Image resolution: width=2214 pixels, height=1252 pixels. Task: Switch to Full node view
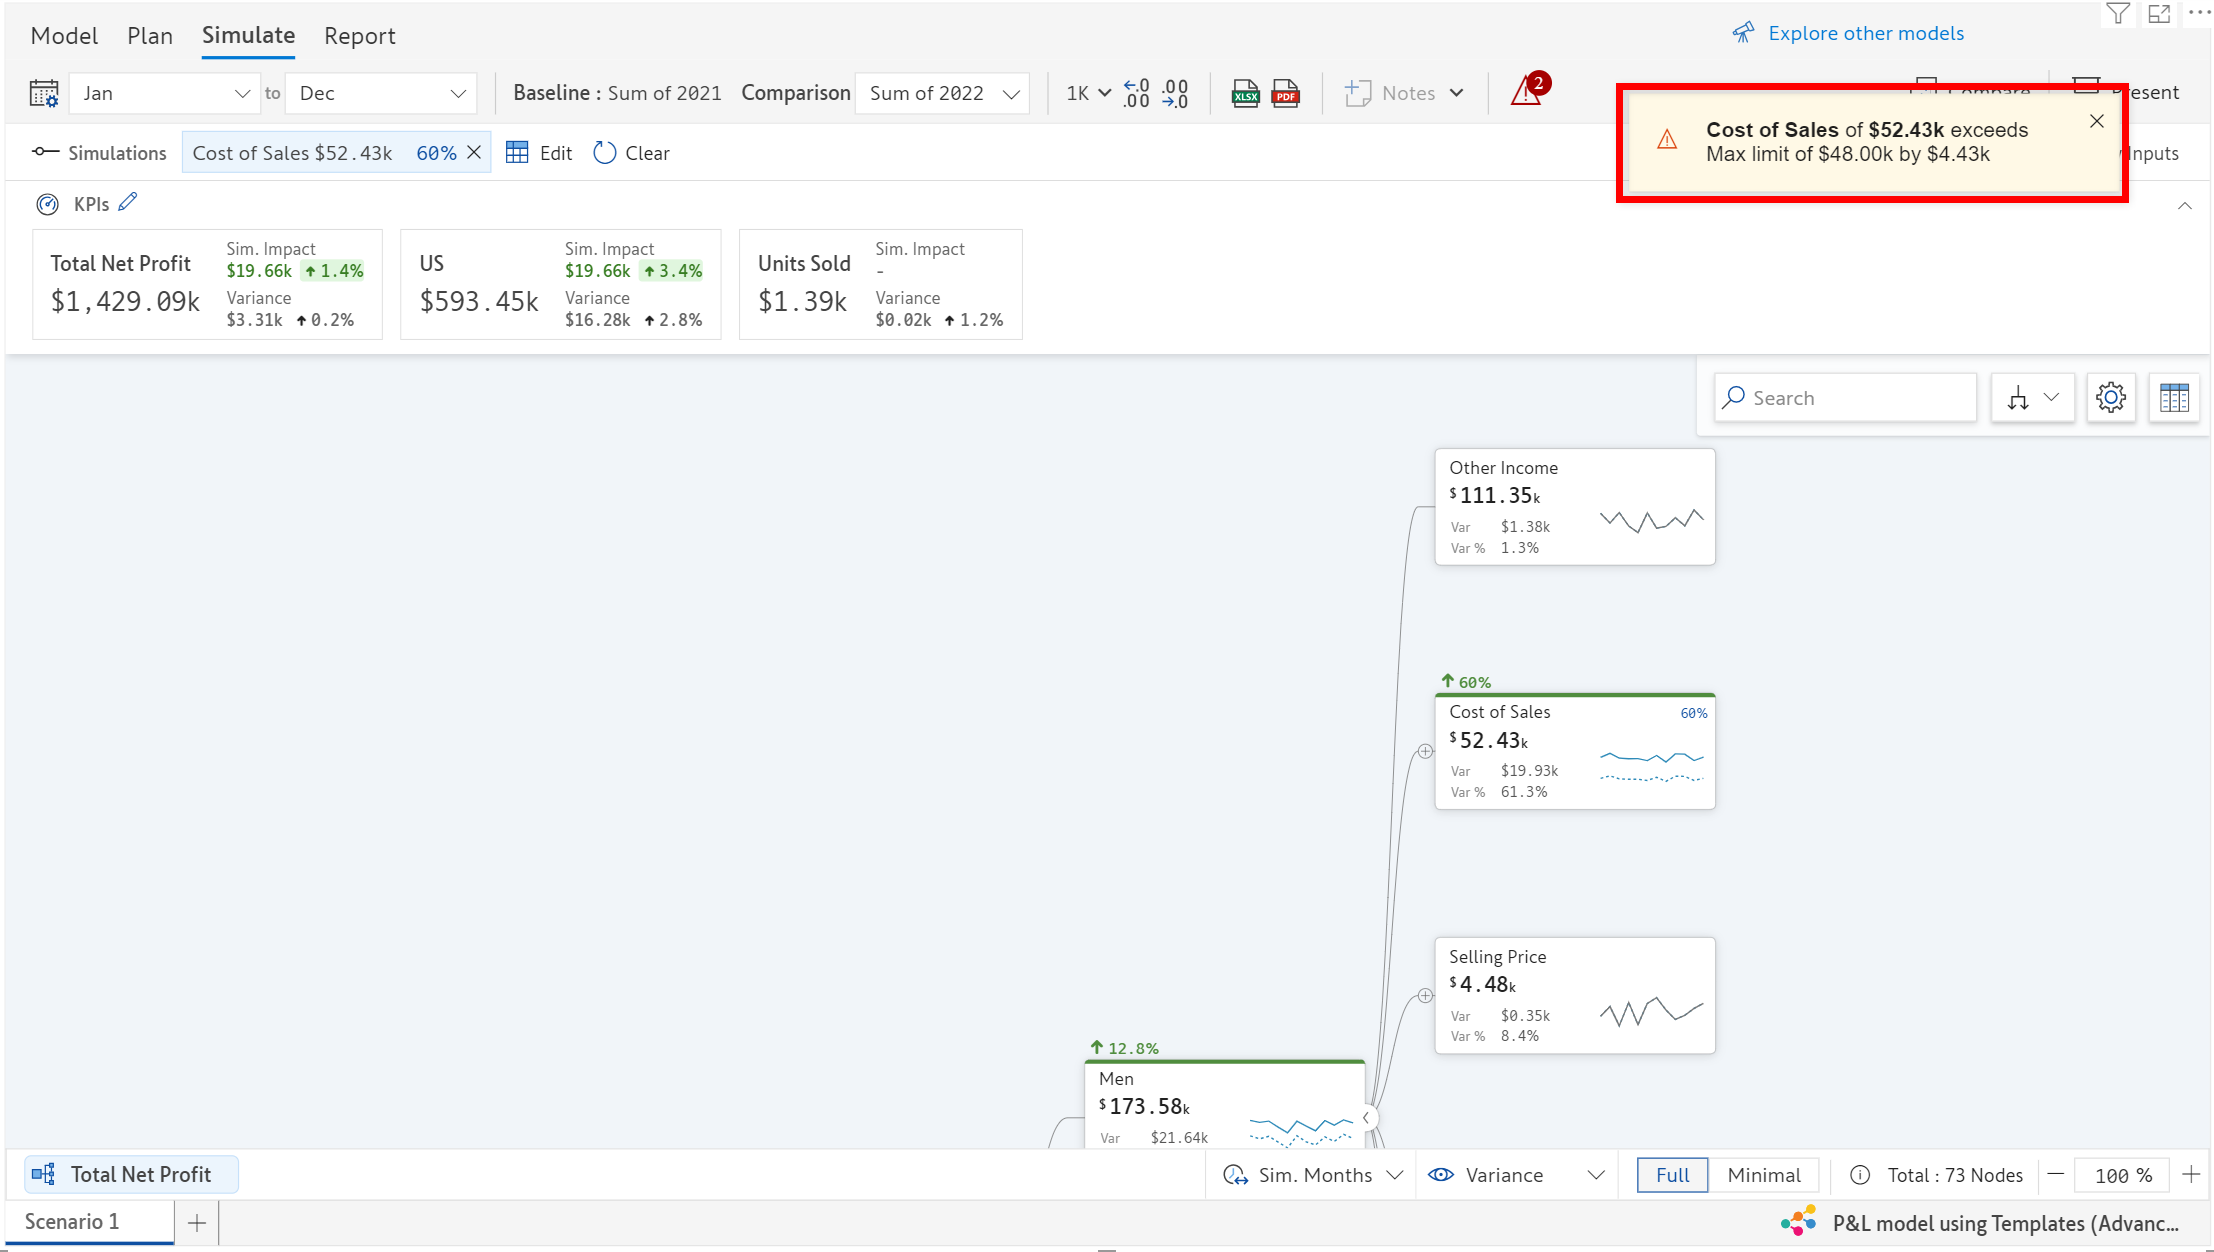[1672, 1175]
